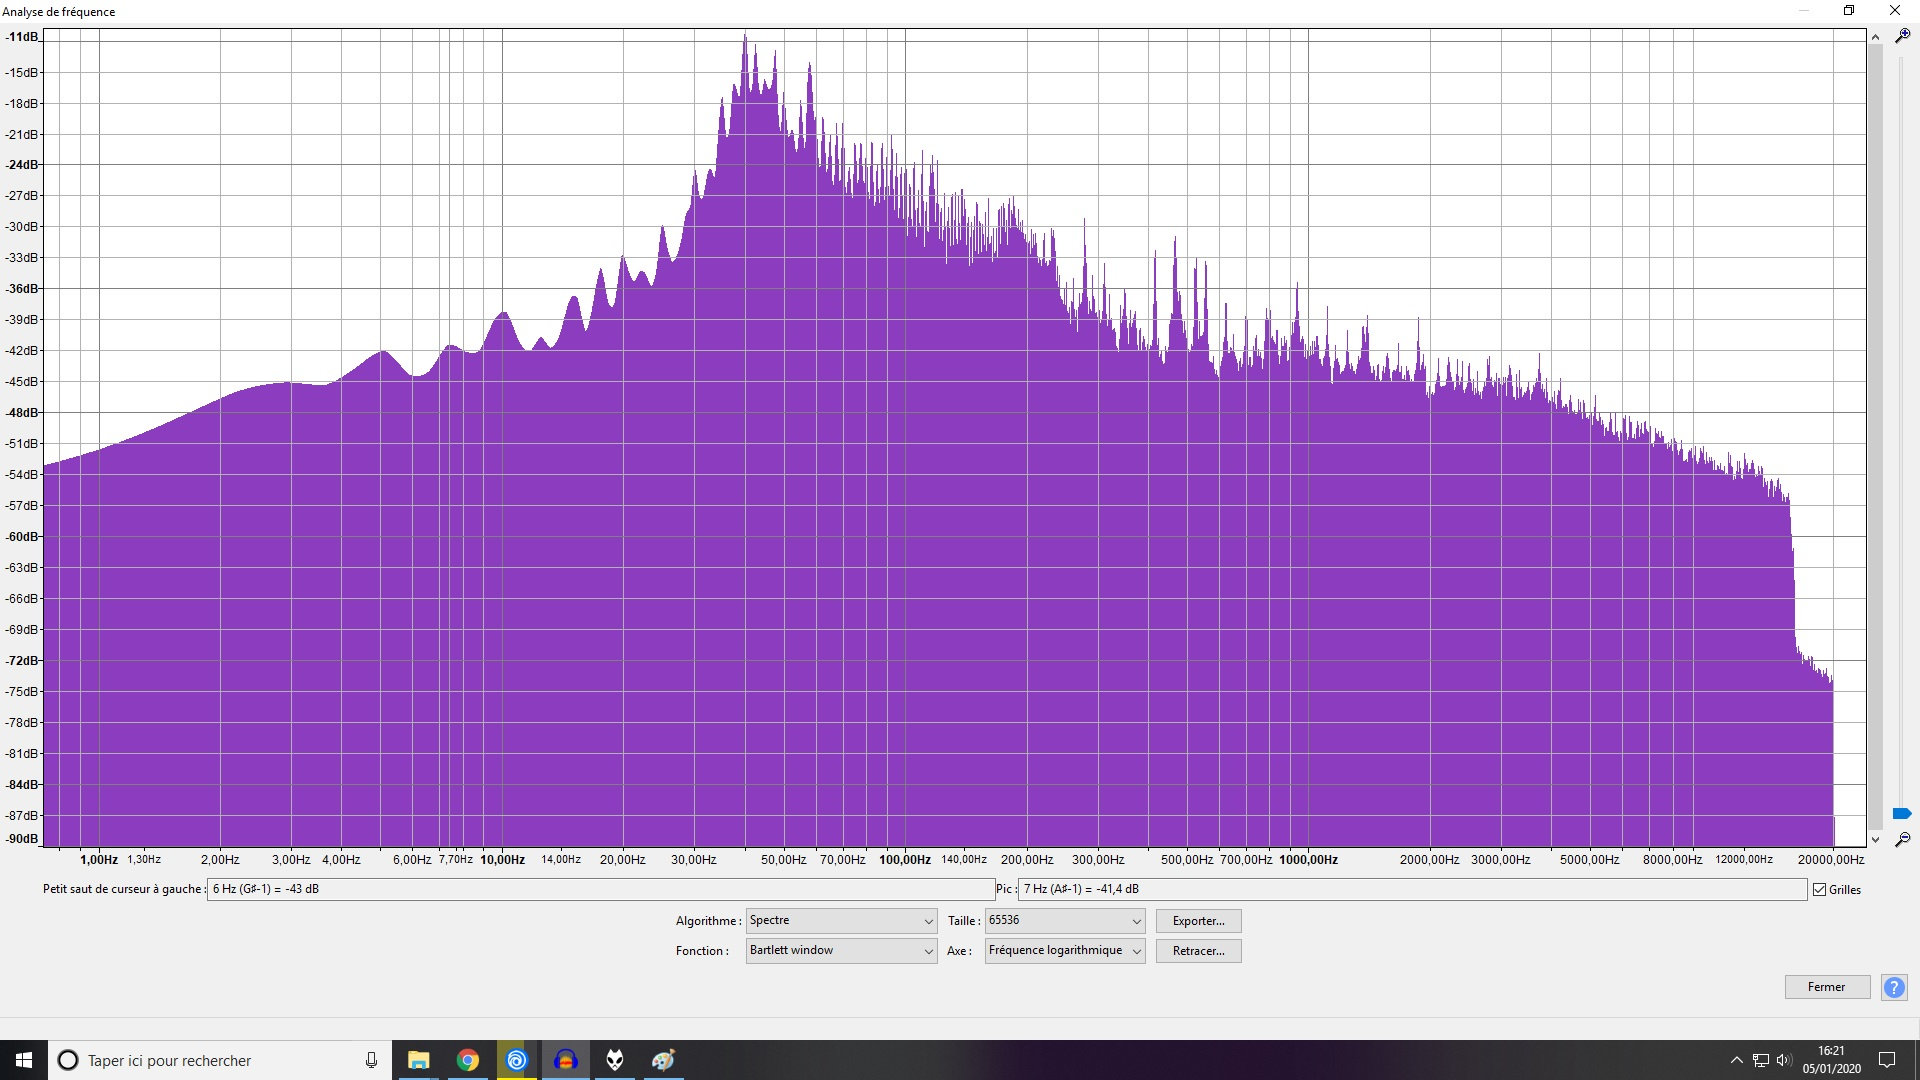The image size is (1920, 1080).
Task: Open foobar2000 from the taskbar
Action: tap(615, 1060)
